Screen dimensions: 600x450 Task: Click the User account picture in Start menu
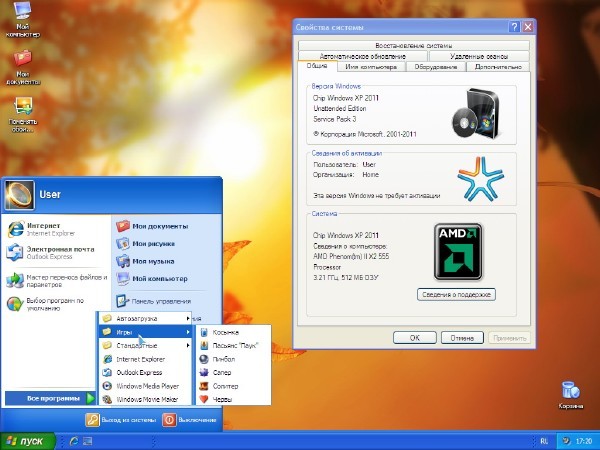click(19, 195)
